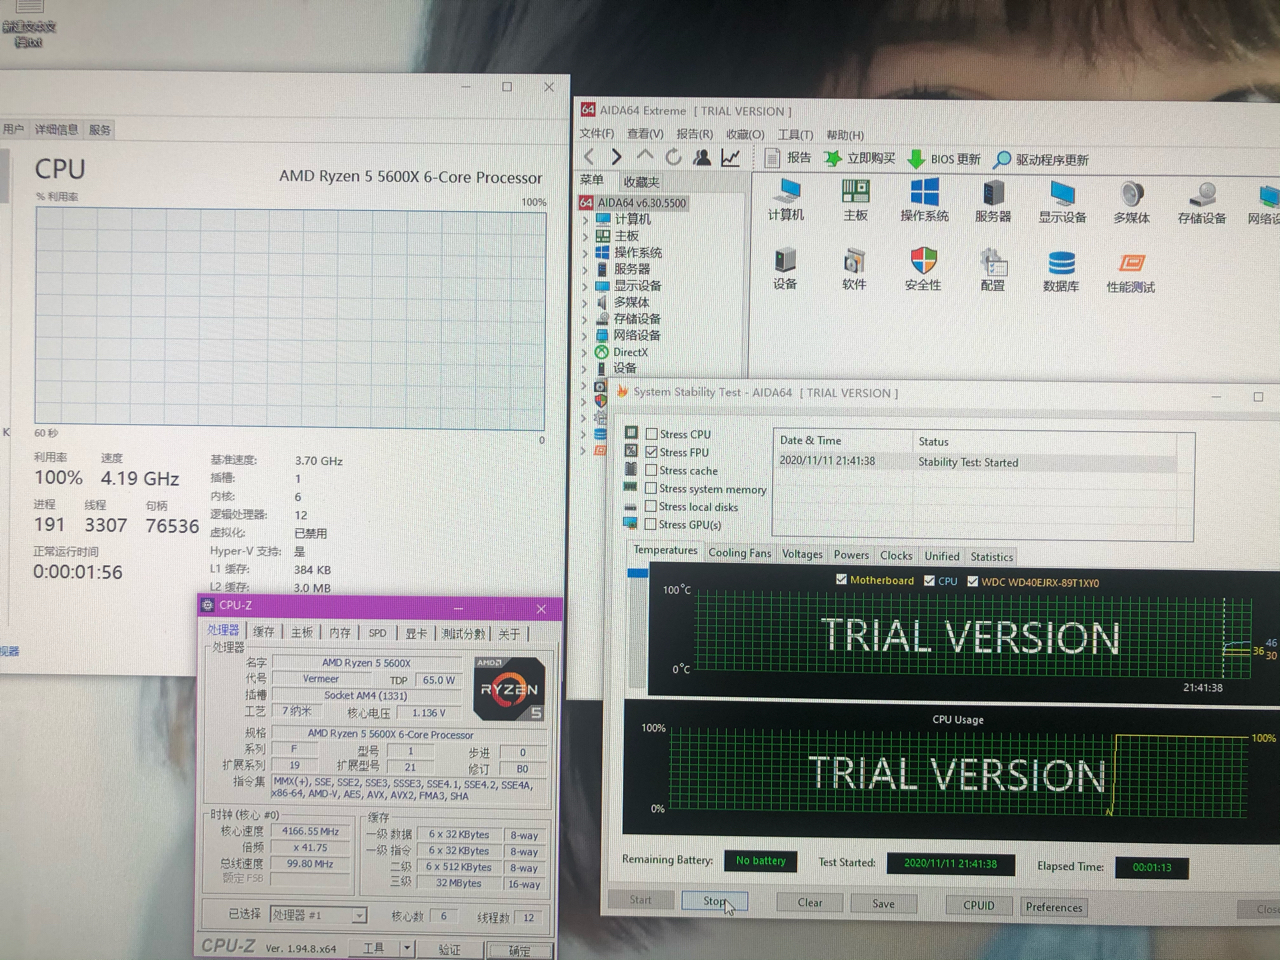The image size is (1280, 960).
Task: Enable Stress system memory checkbox
Action: (652, 489)
